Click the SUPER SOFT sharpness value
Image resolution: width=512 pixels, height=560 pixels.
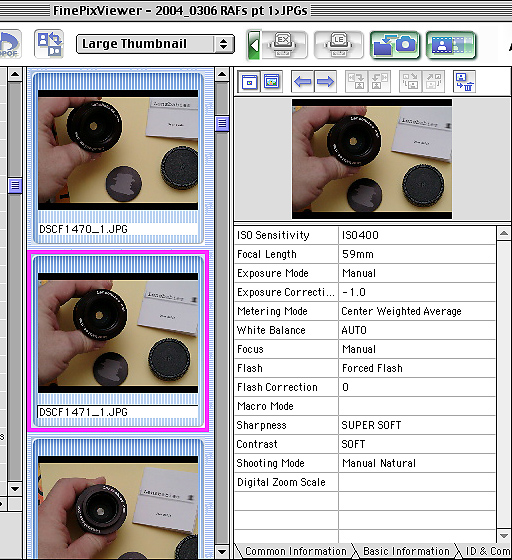click(417, 425)
